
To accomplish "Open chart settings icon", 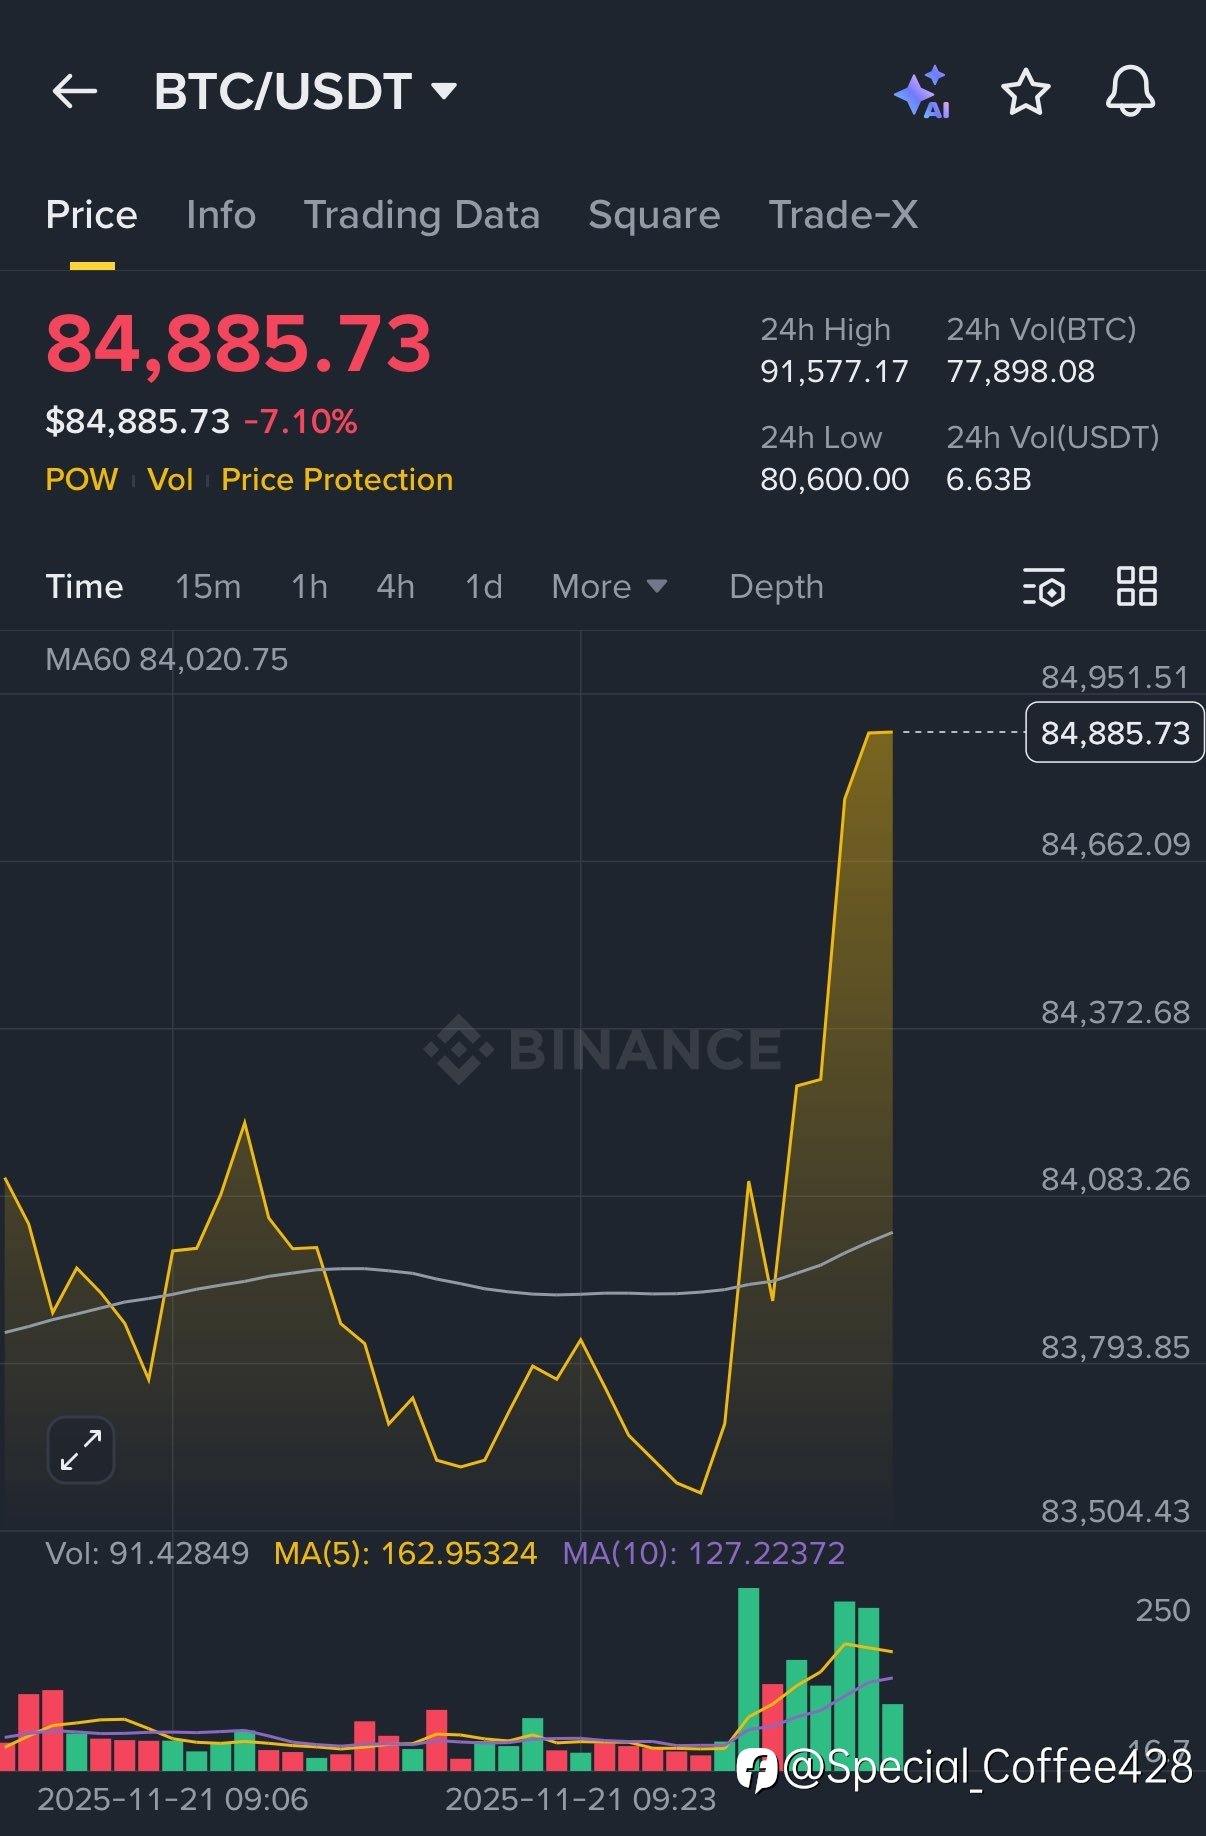I will [x=1043, y=587].
